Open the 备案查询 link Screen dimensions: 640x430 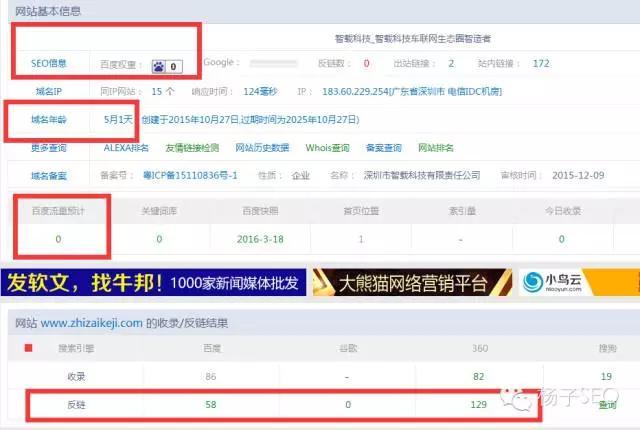tap(382, 147)
